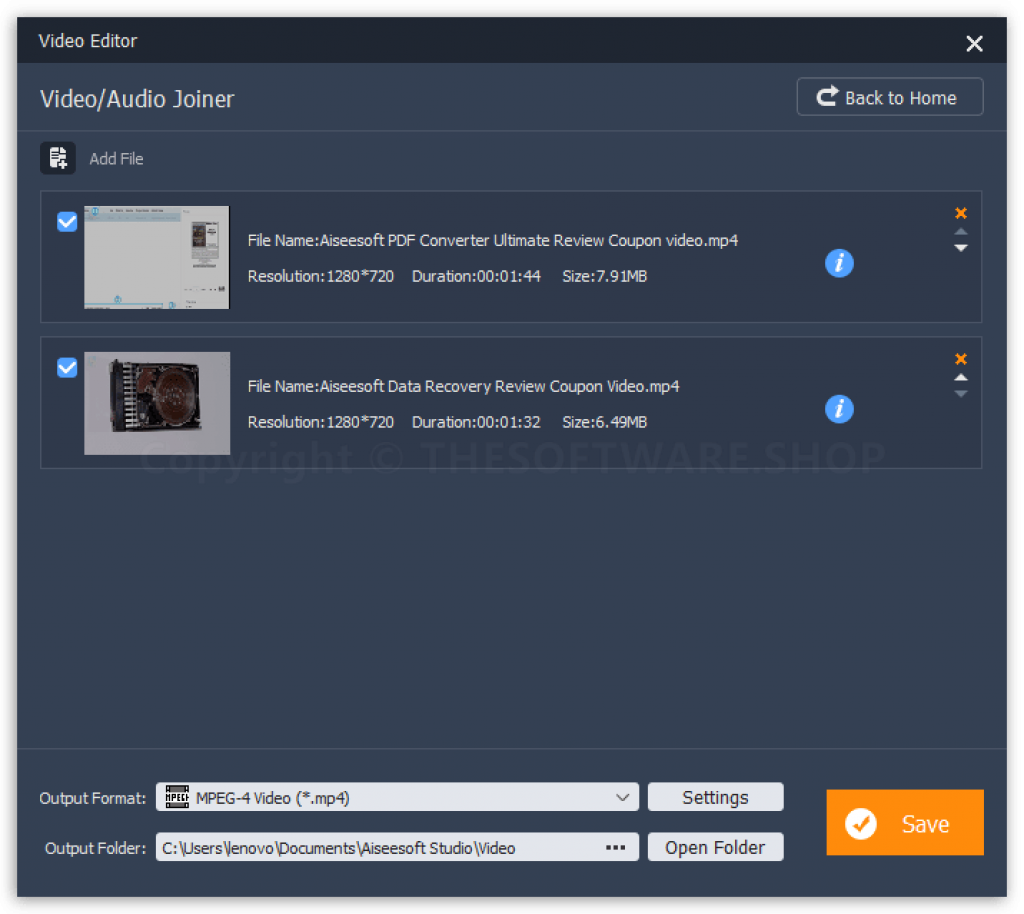Click file name Aiseesoft Data Recovery Review Coupon Video.mp4

coord(463,386)
